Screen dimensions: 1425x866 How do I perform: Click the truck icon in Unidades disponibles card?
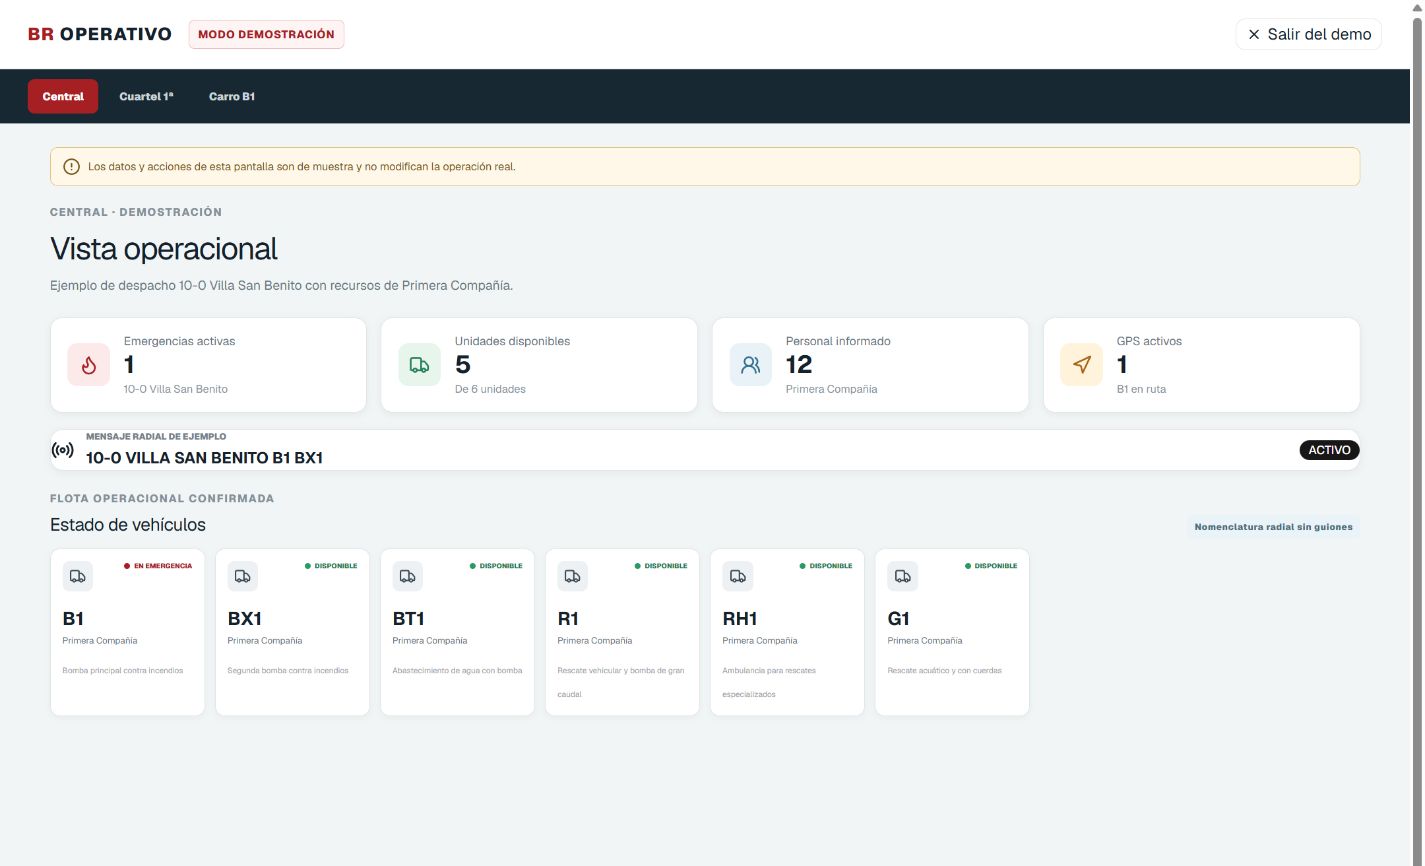point(420,365)
